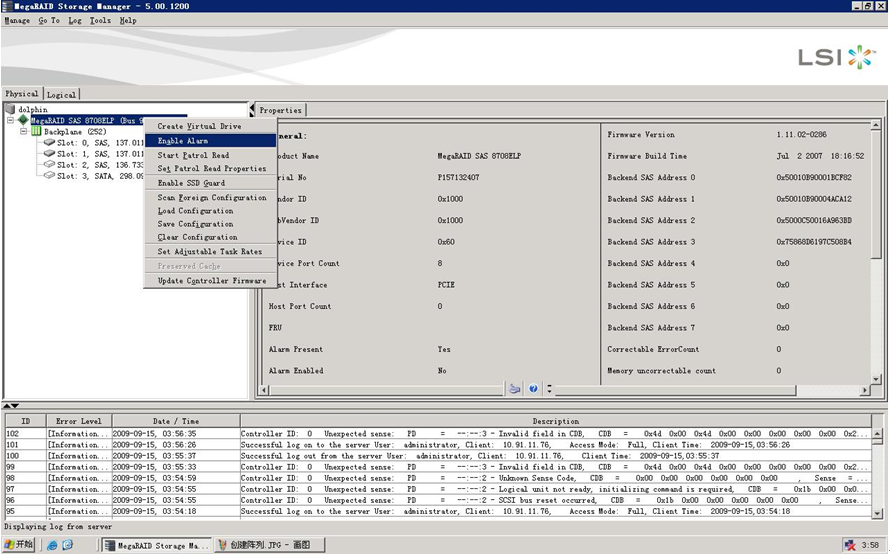Select the Slot 0 SAS drive icon

click(x=49, y=143)
